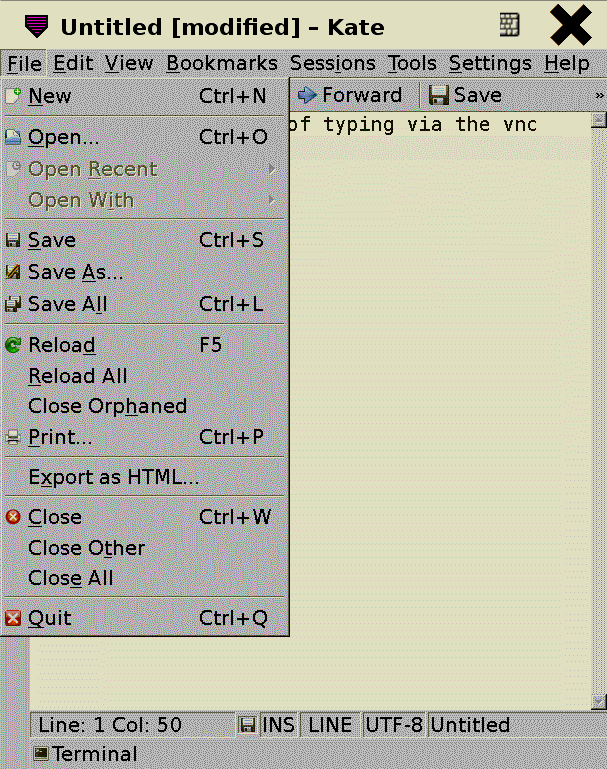
Task: Click the Save All icon in File menu
Action: tap(13, 304)
